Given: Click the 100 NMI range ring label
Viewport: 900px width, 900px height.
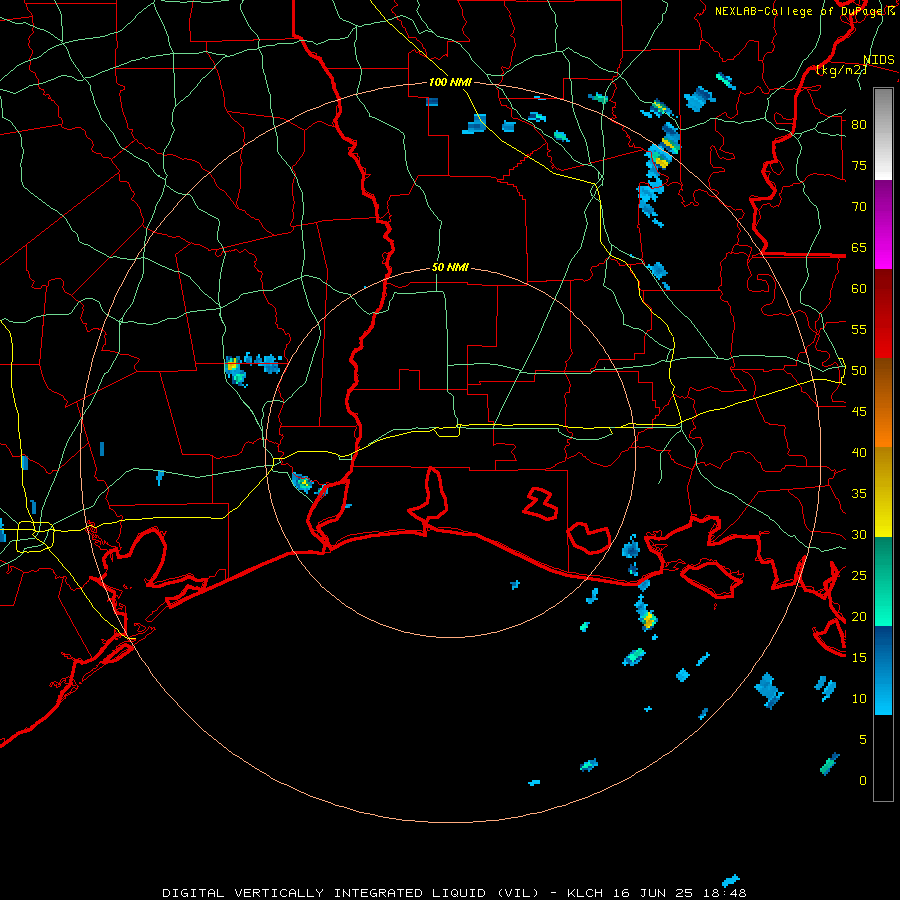Looking at the screenshot, I should click(450, 82).
